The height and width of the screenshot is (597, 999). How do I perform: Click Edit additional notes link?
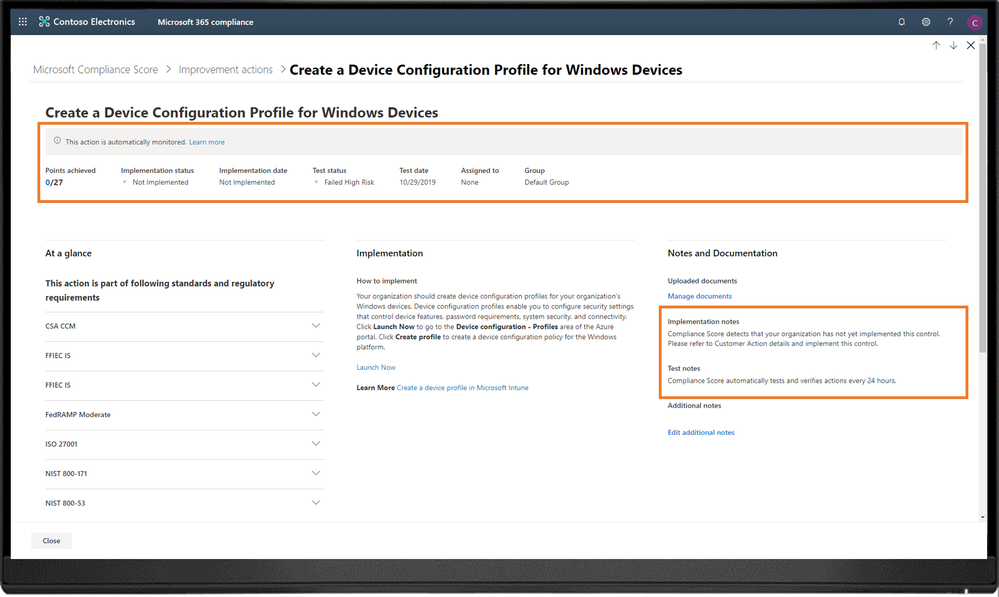[701, 432]
